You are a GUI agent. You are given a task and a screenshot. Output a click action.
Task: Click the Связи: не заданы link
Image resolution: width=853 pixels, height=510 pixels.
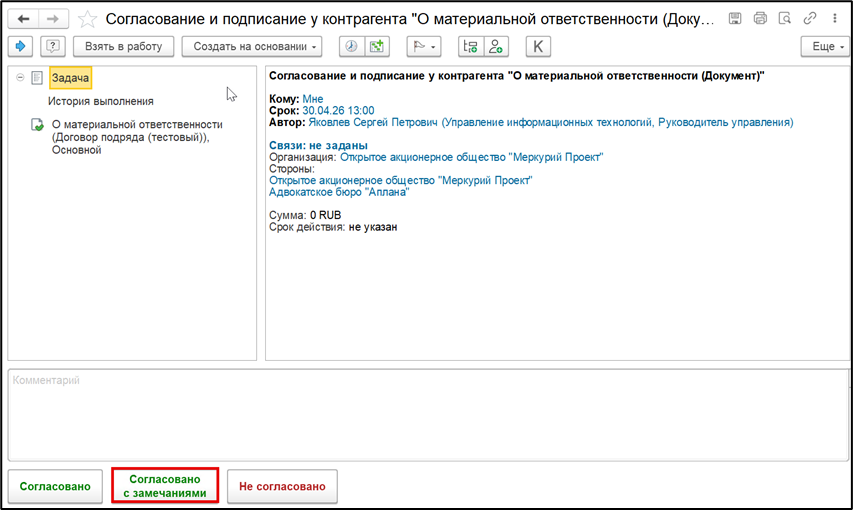pos(318,145)
